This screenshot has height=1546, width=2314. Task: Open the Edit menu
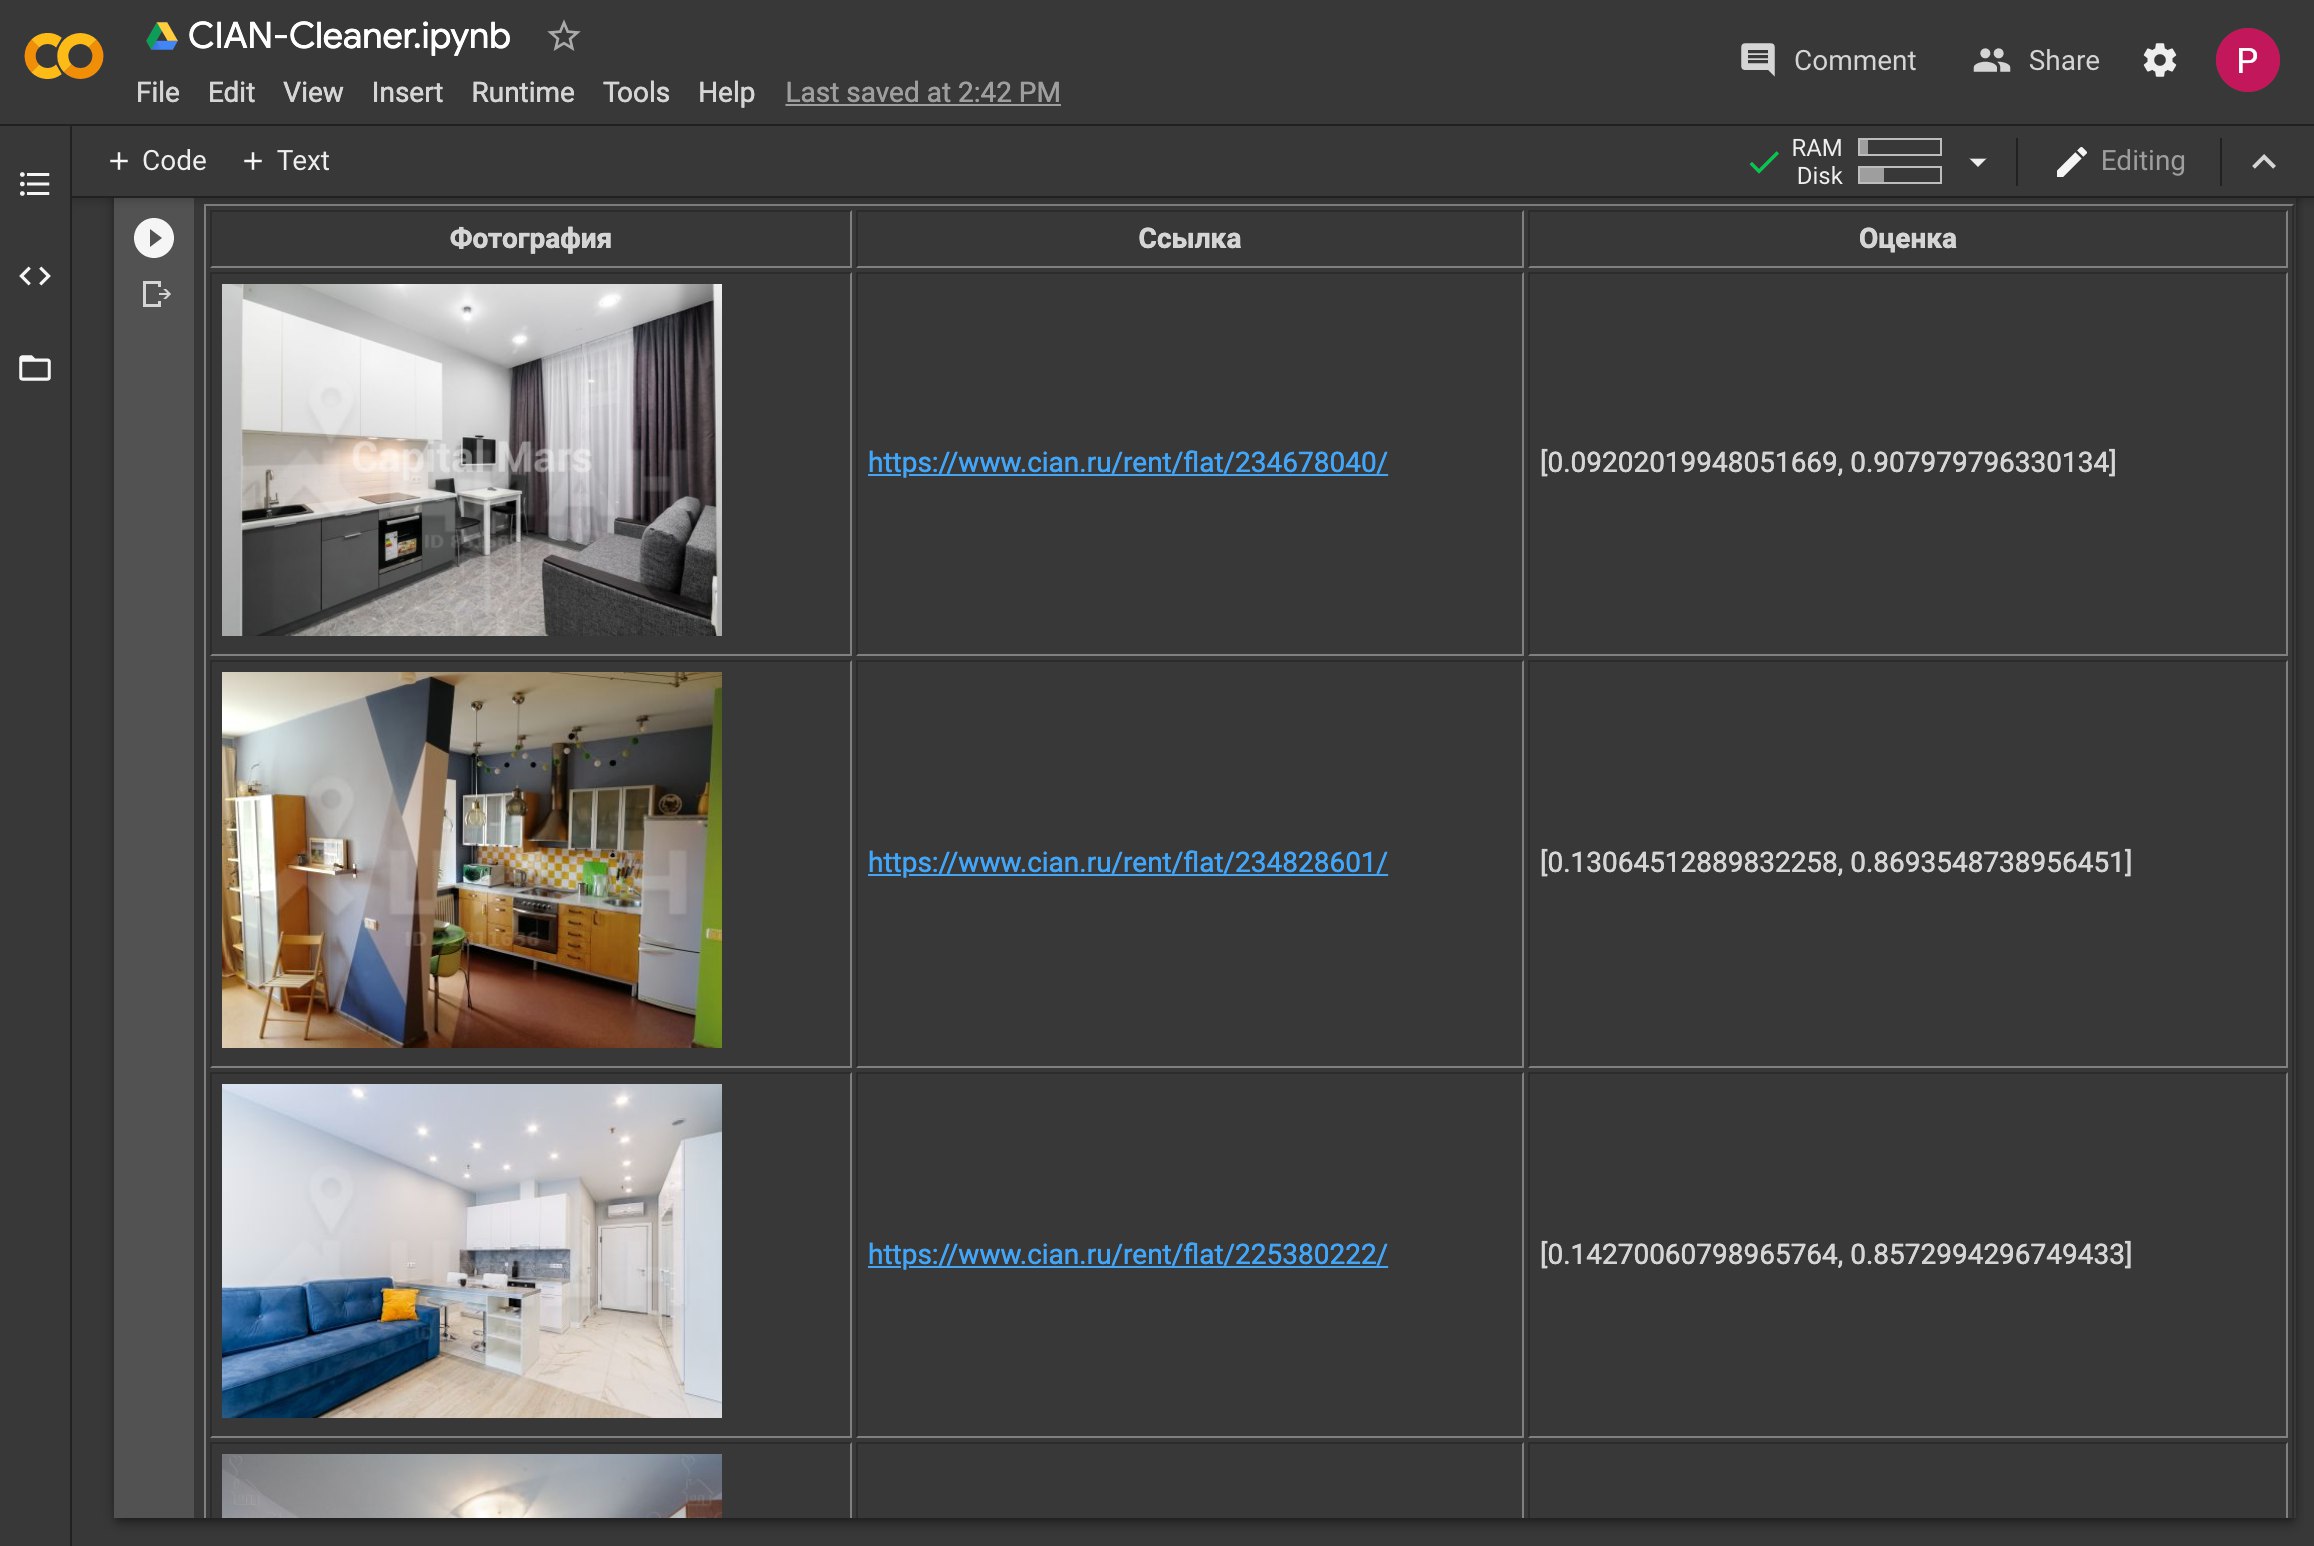click(231, 92)
